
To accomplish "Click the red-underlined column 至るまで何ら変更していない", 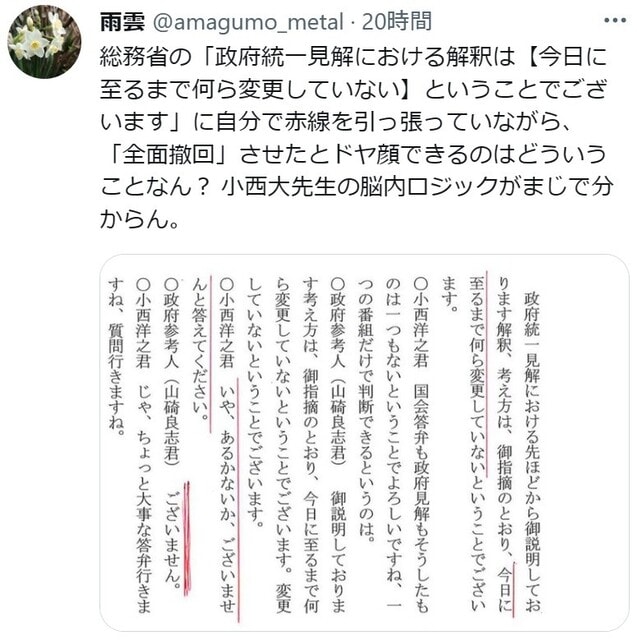I will (477, 444).
